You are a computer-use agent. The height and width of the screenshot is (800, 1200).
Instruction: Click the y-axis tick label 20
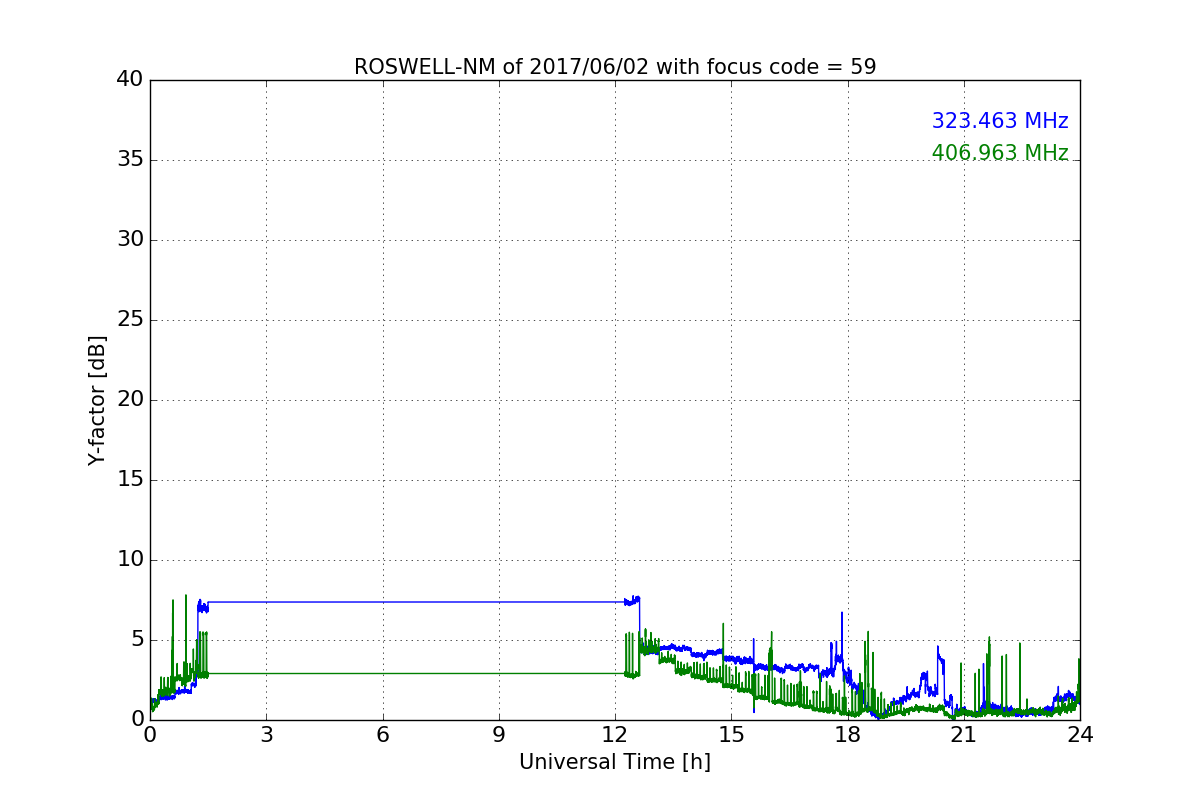coord(130,400)
